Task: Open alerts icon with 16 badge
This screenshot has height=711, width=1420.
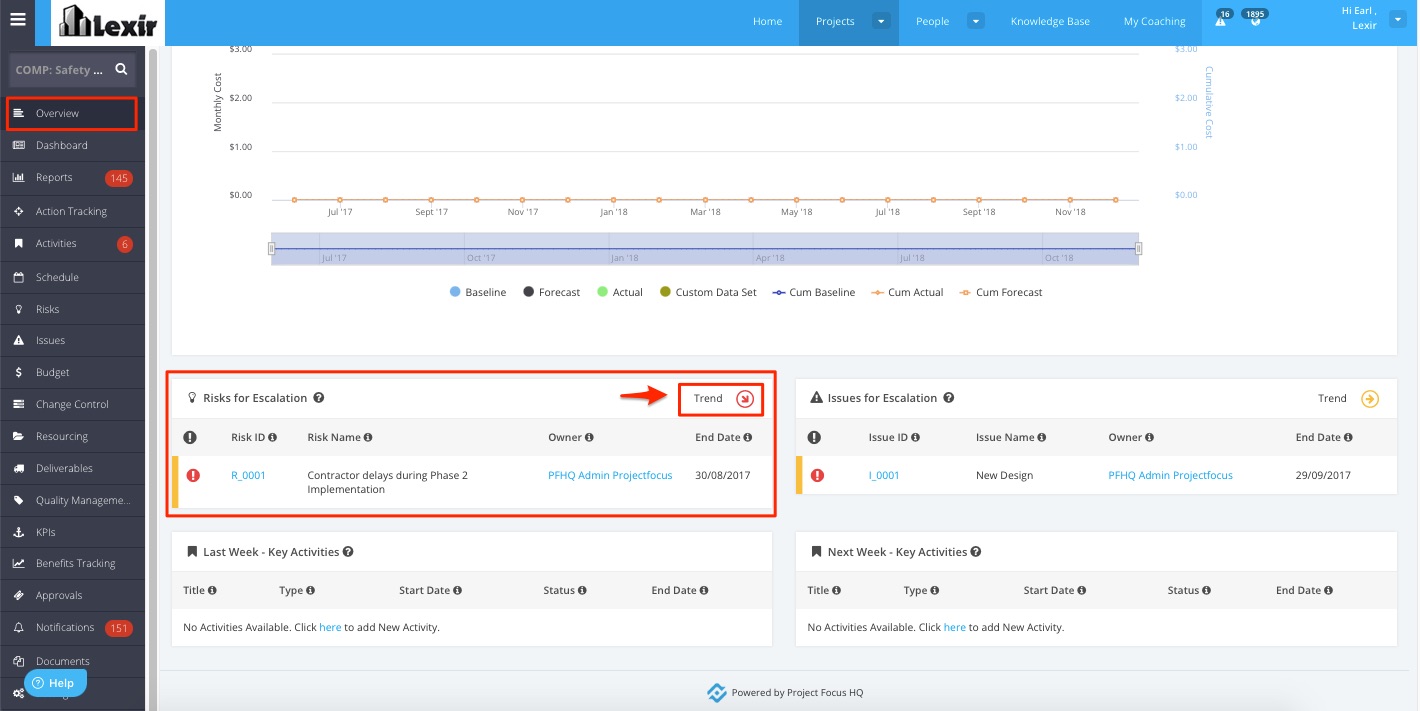Action: [1222, 19]
